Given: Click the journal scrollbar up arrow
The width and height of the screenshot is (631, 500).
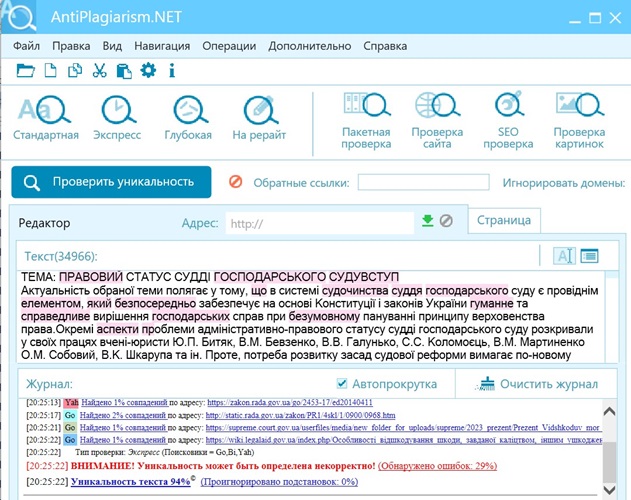Looking at the screenshot, I should (x=609, y=411).
